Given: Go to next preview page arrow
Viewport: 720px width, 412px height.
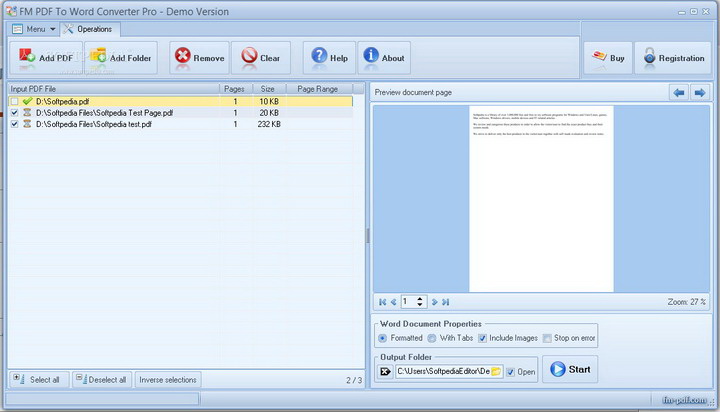Looking at the screenshot, I should [x=700, y=93].
